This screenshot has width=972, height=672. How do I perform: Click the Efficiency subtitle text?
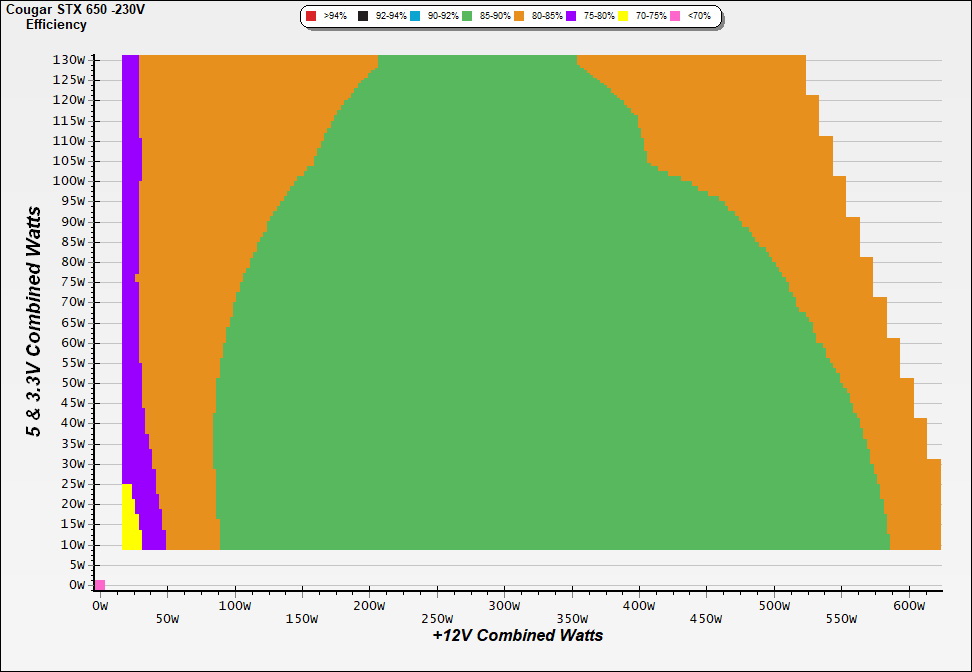56,25
